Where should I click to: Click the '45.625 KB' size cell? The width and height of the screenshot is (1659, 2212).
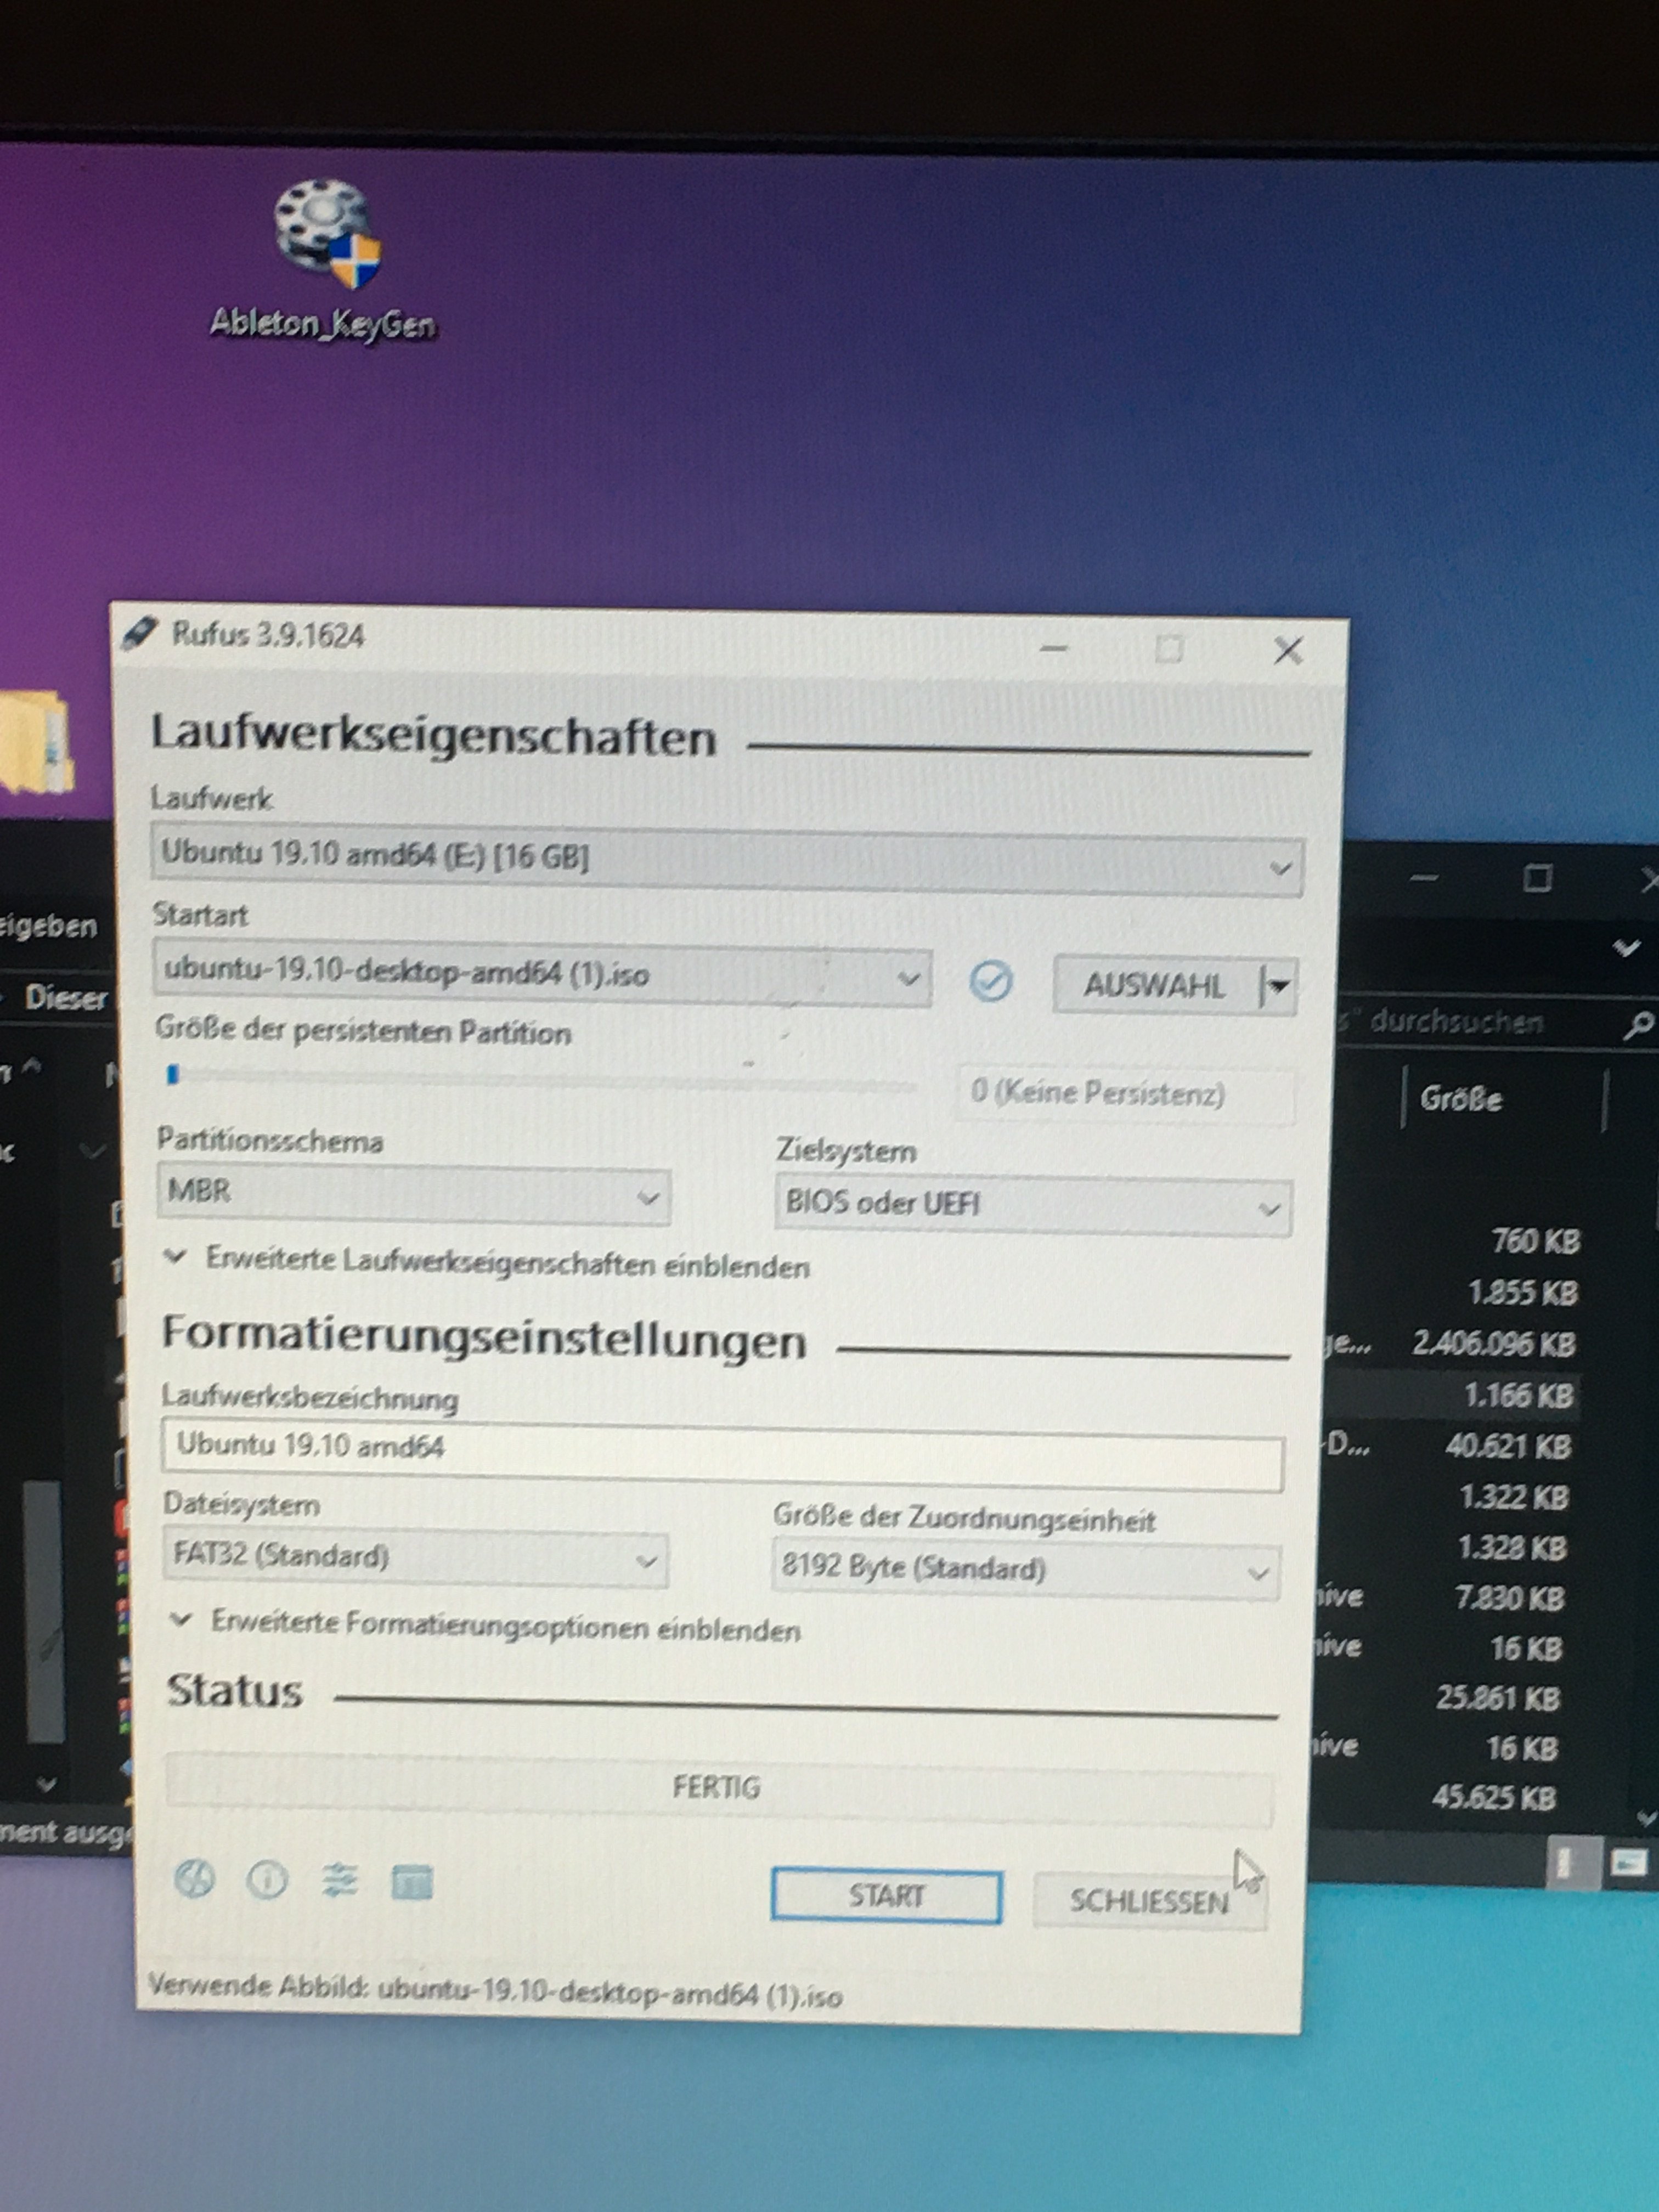(x=1493, y=1798)
